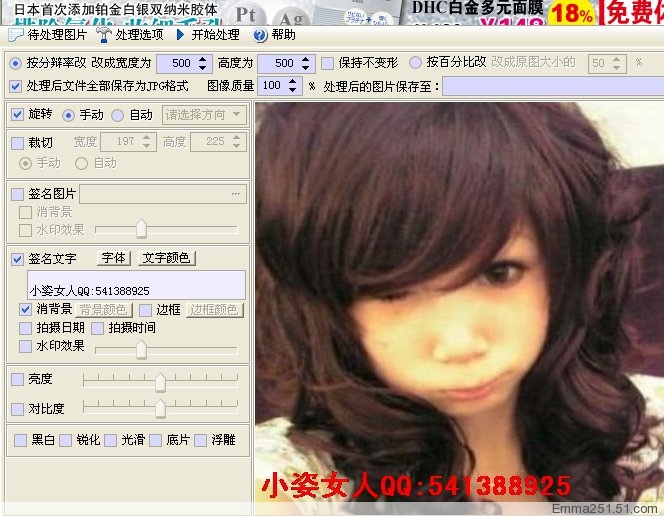
Task: Enable the 签名图片 checkbox
Action: click(17, 194)
